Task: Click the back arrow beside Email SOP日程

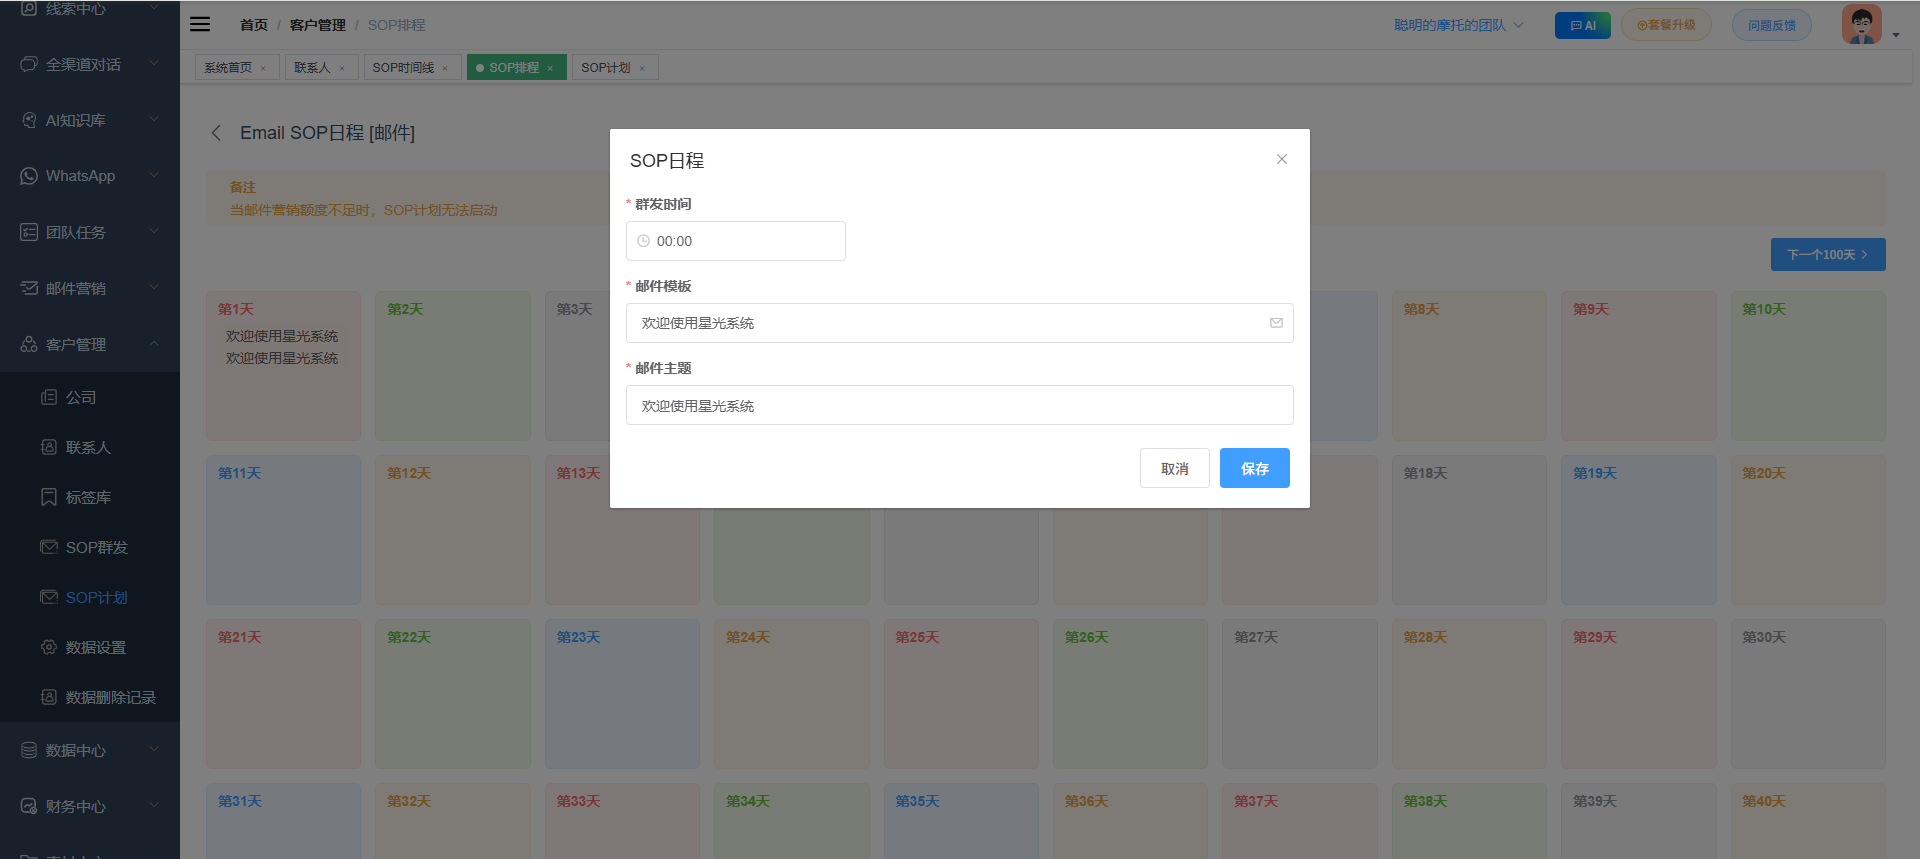Action: (x=216, y=133)
